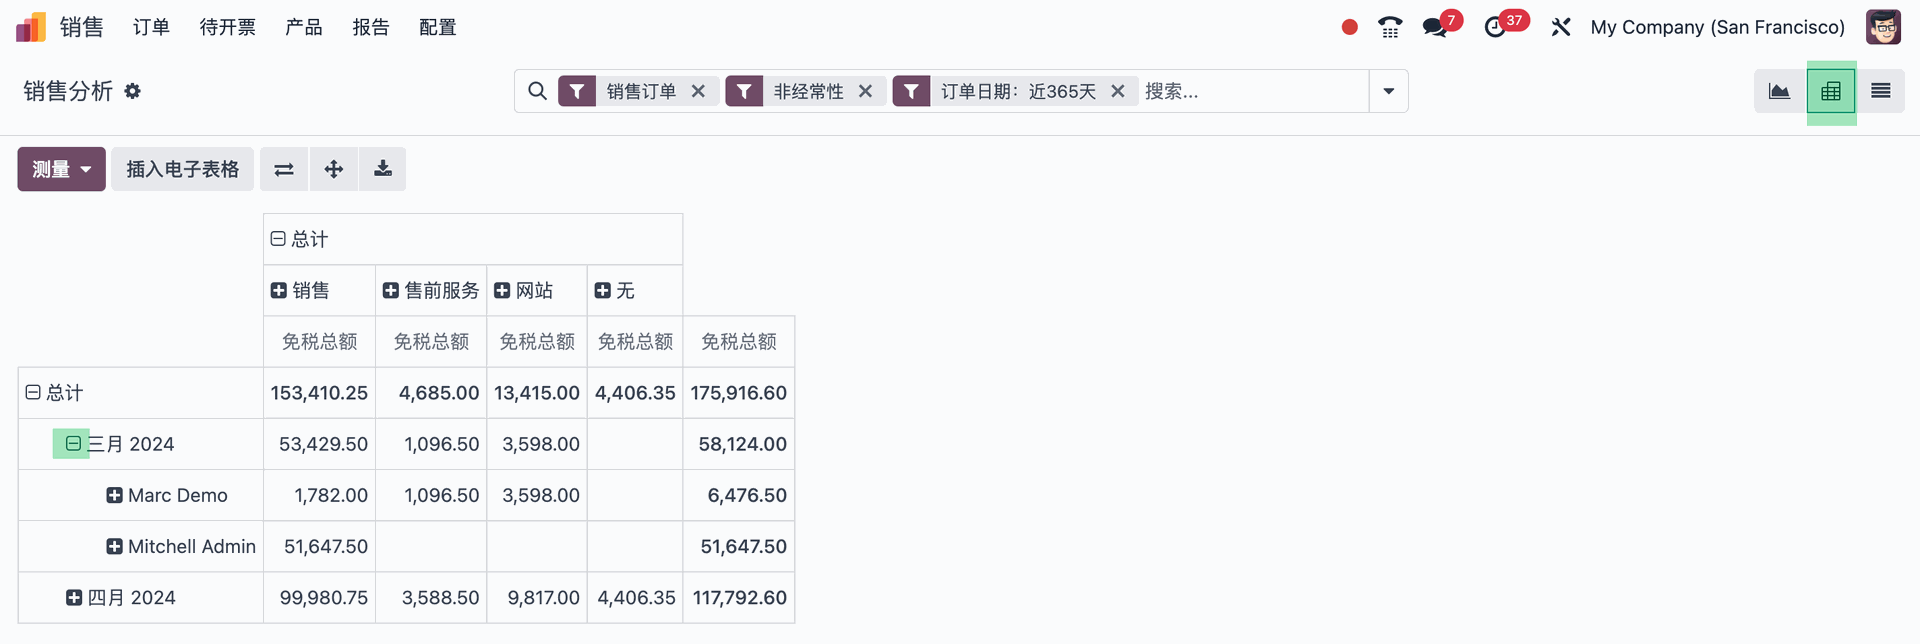Open the debug tools icon

[1560, 27]
